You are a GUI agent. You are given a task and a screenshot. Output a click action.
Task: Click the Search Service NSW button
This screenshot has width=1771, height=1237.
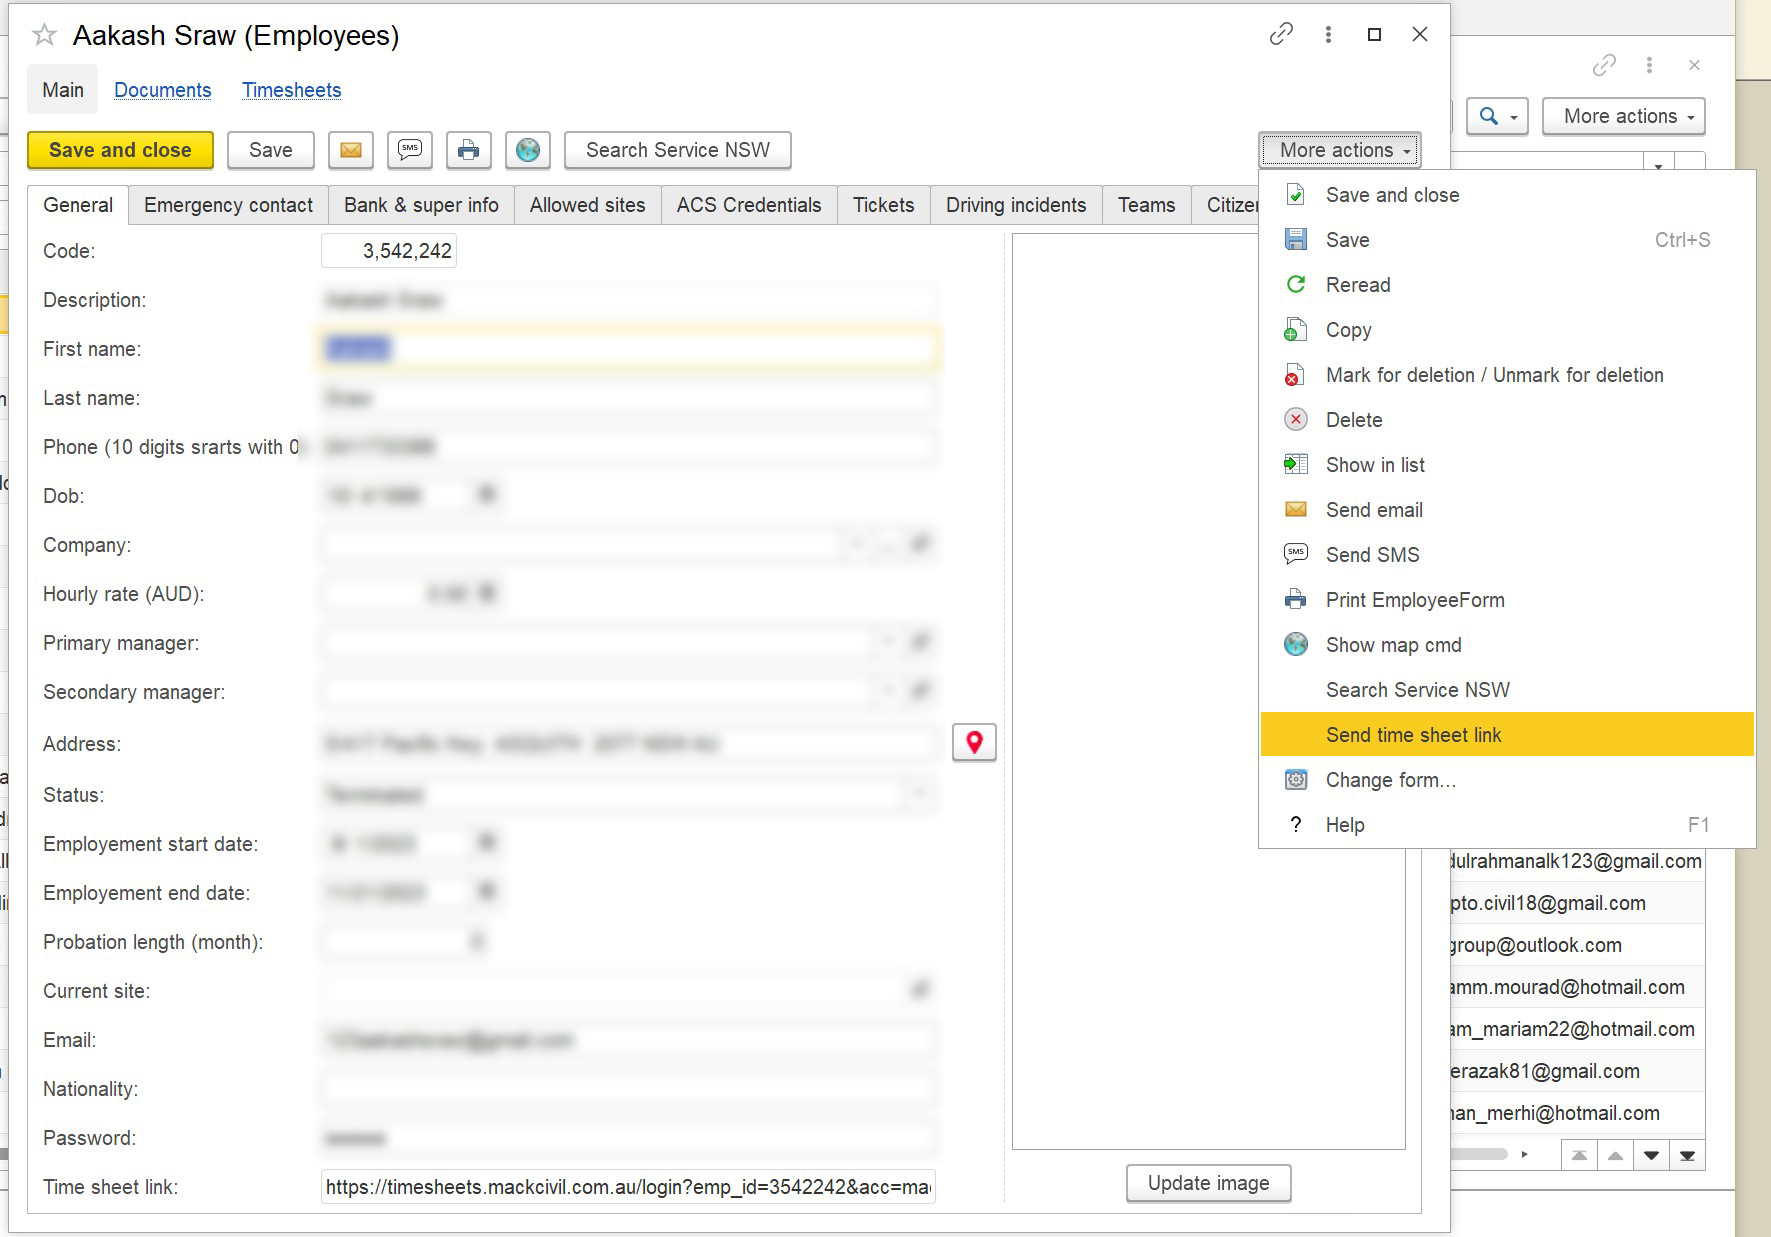[678, 150]
